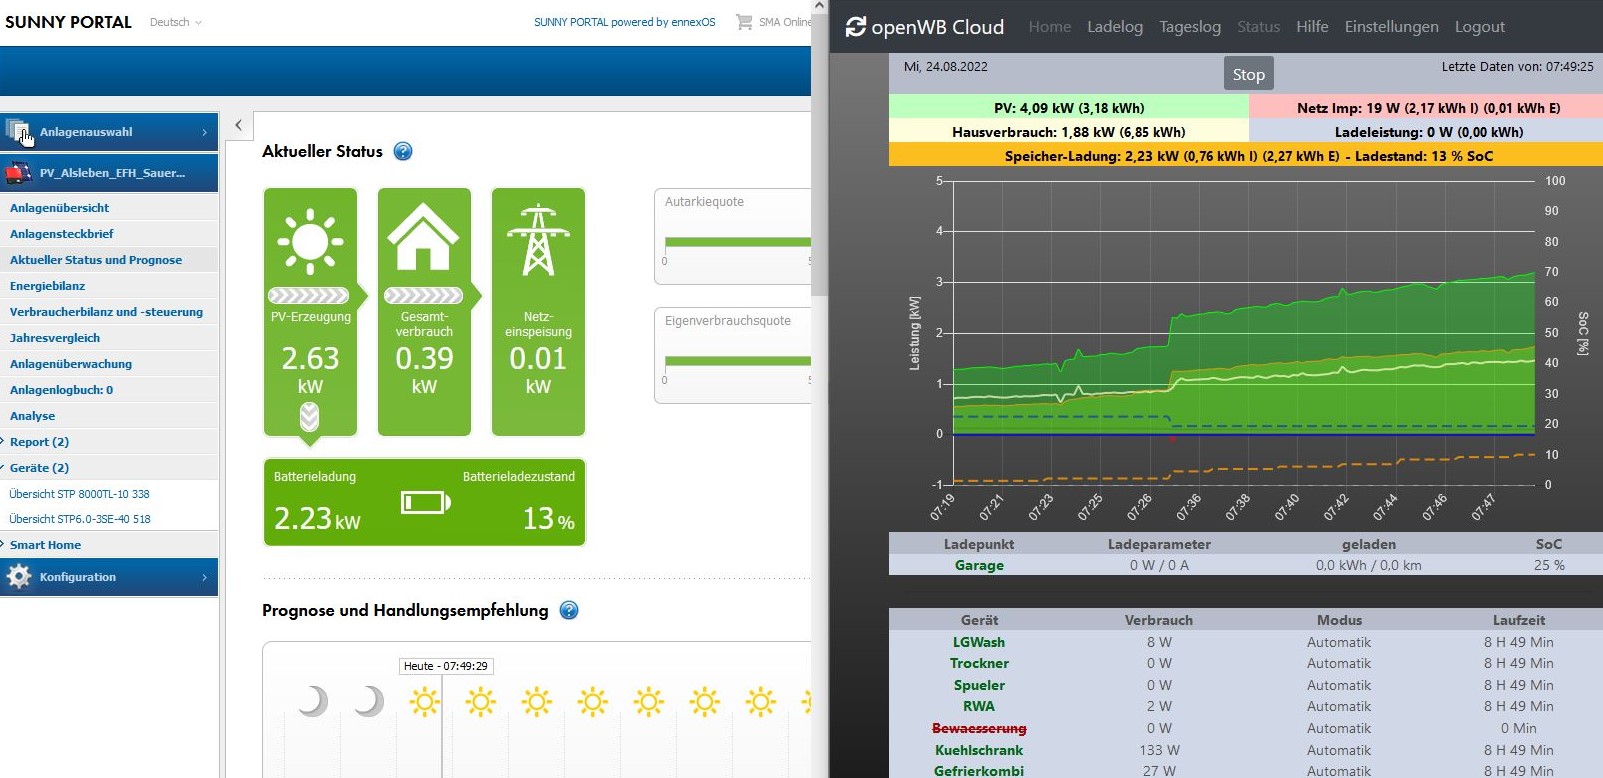Open Einstellungen in the openWB menu
Screen dimensions: 1603x778
click(1391, 27)
